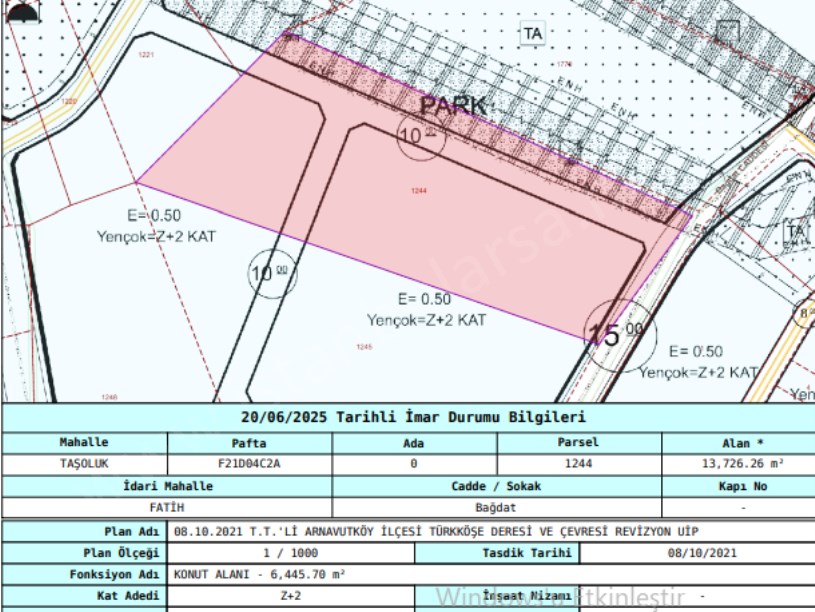Click the half-circle symbol in top-left corner
815x612 pixels.
pyautogui.click(x=22, y=10)
